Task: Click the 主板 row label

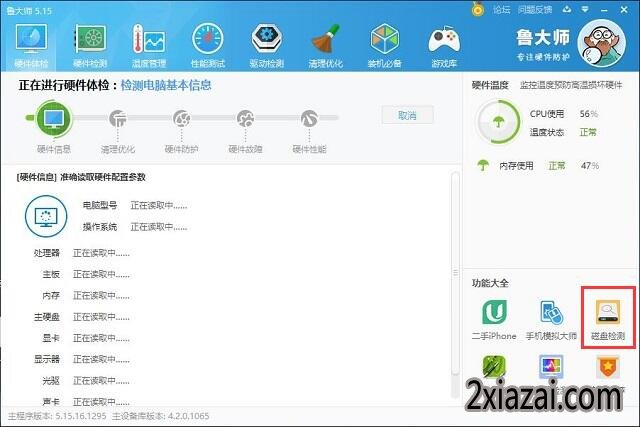Action: click(x=51, y=274)
